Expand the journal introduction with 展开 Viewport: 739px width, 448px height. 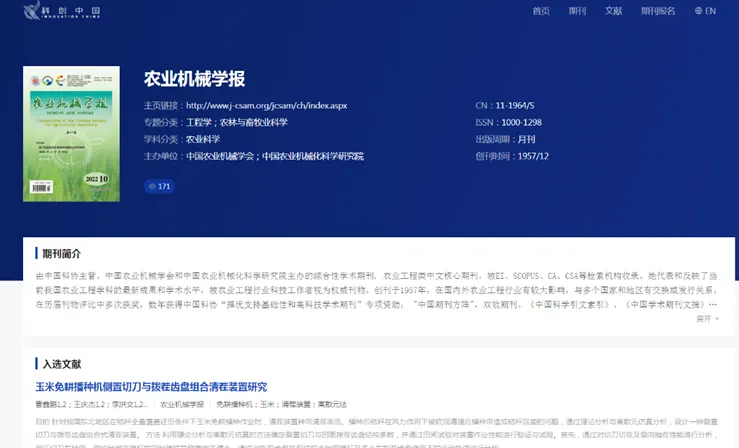click(x=707, y=319)
